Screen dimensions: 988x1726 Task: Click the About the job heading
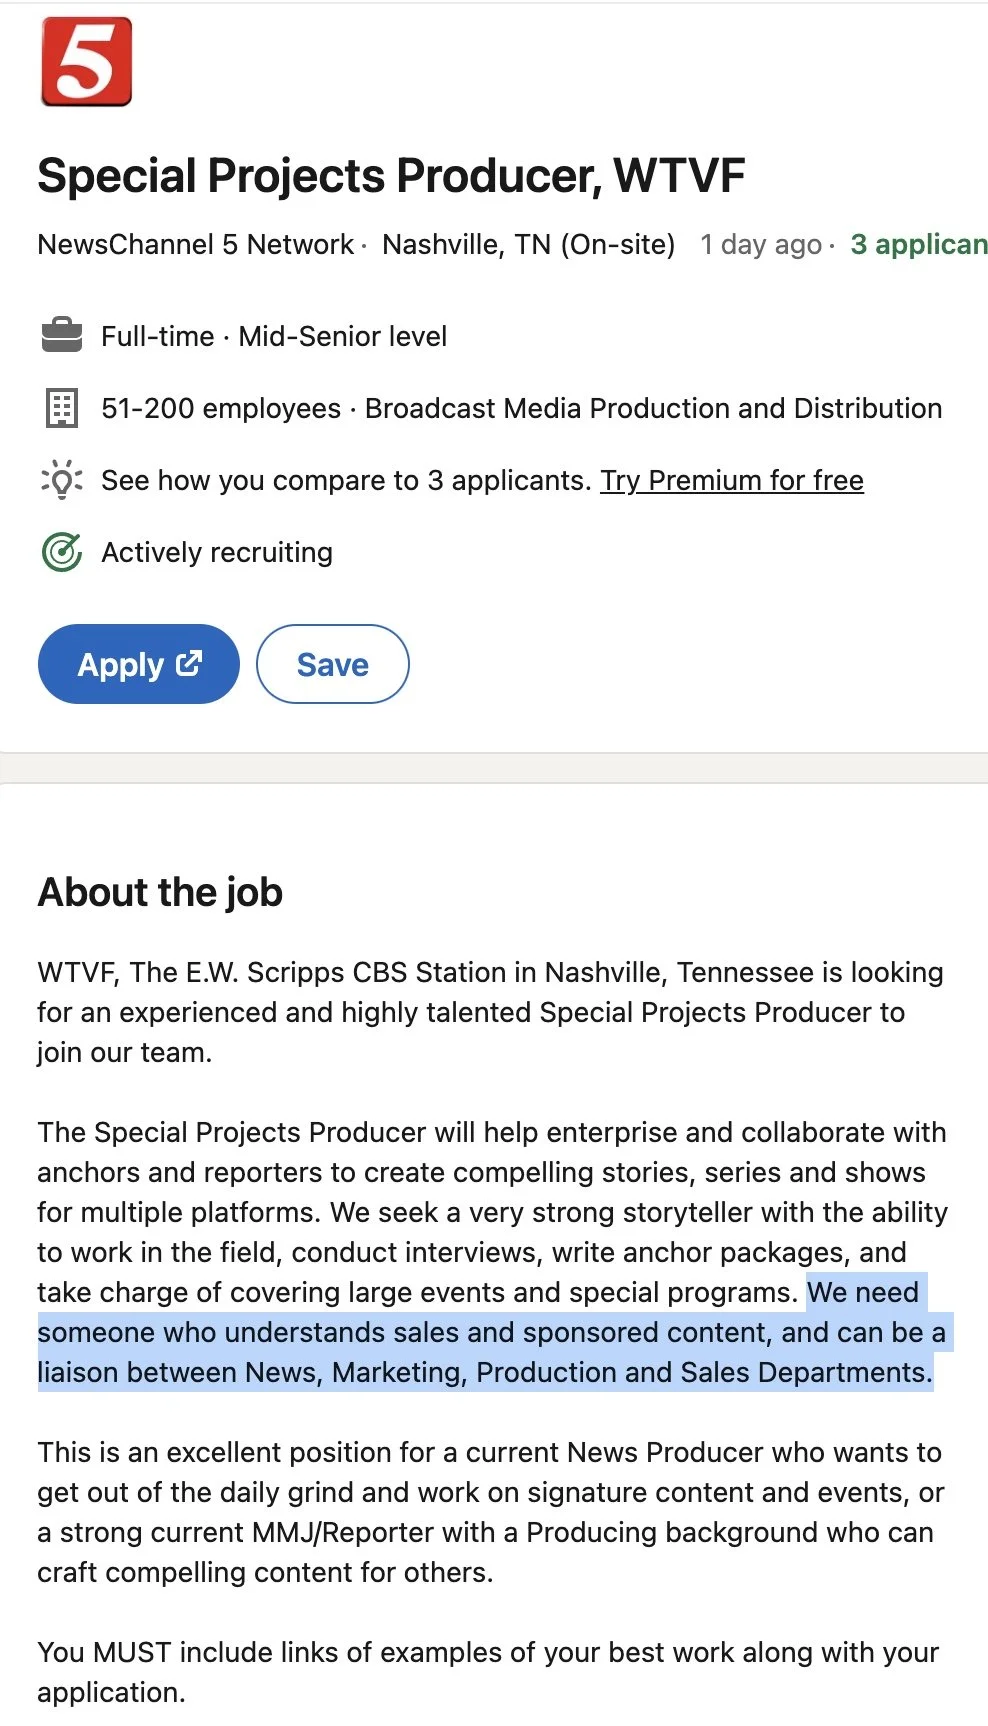[160, 892]
